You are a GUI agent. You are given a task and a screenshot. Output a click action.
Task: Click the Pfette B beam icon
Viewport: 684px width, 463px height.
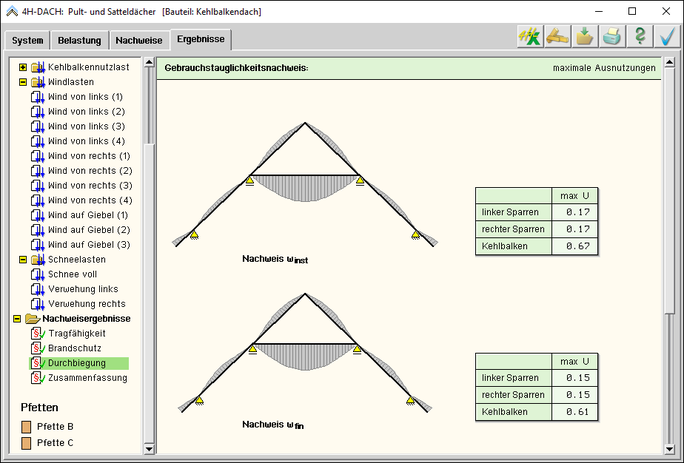(27, 427)
